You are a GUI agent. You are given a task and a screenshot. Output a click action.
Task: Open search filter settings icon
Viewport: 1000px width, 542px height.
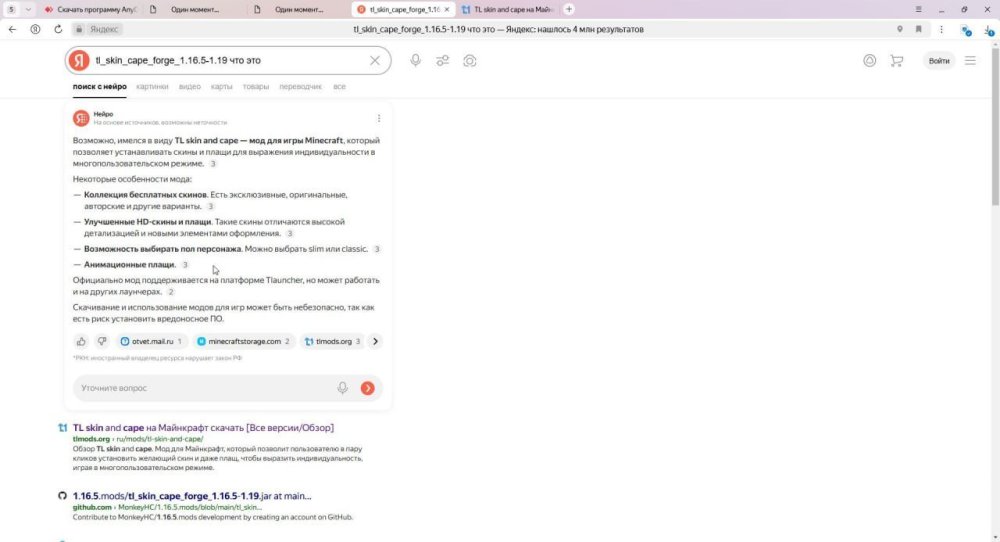click(443, 61)
